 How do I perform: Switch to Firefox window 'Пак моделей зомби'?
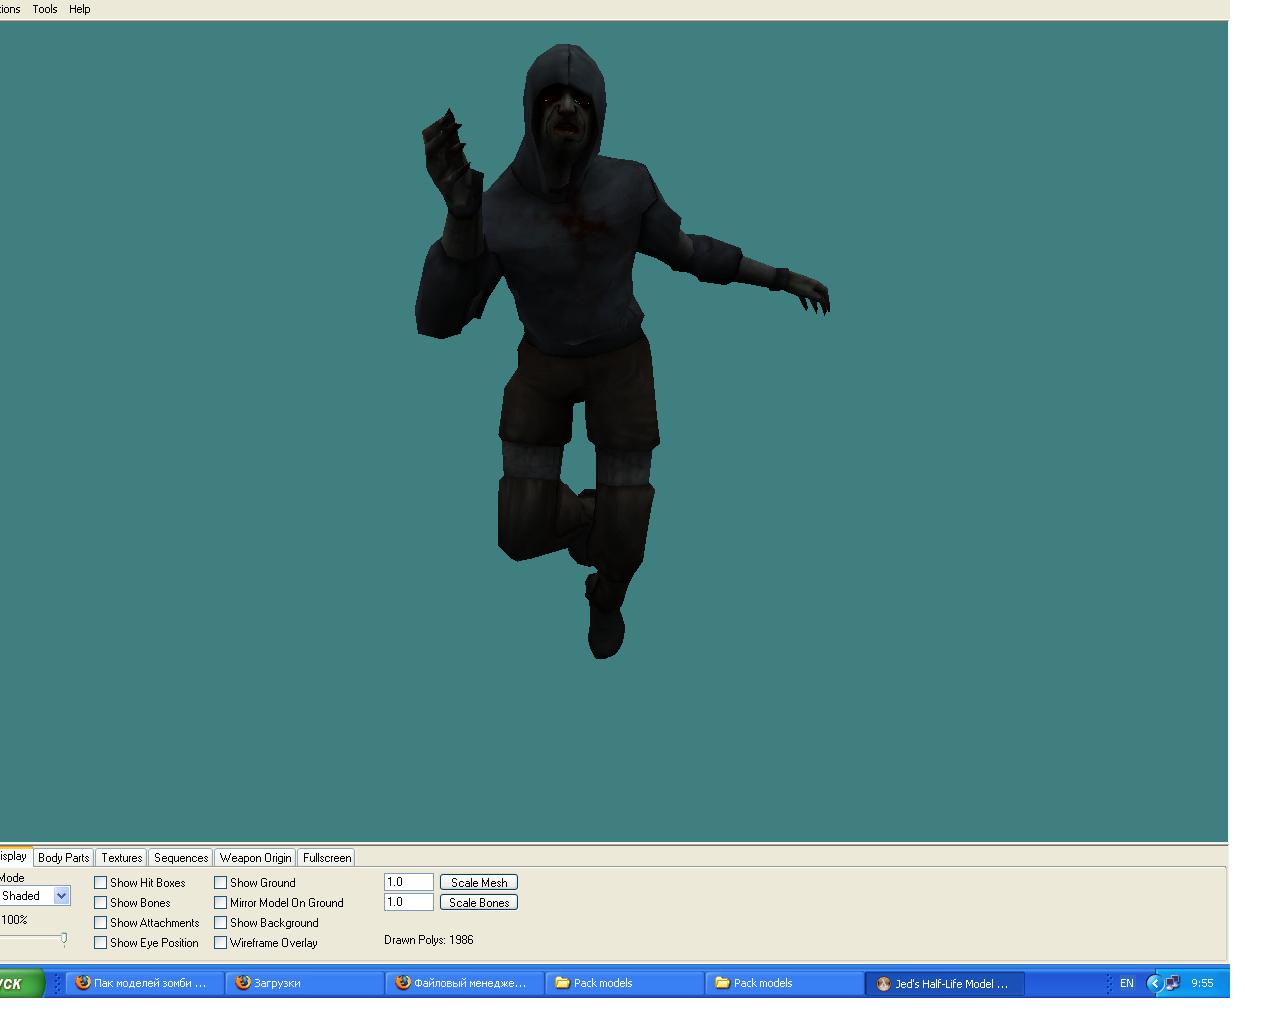tap(144, 984)
